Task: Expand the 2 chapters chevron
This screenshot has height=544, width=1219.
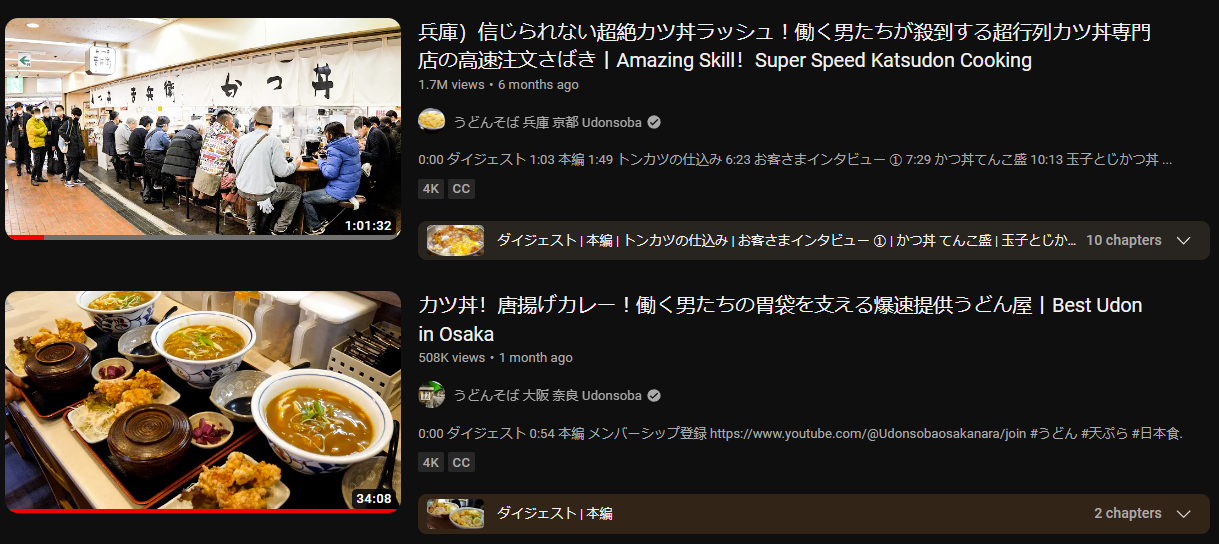Action: coord(1184,514)
